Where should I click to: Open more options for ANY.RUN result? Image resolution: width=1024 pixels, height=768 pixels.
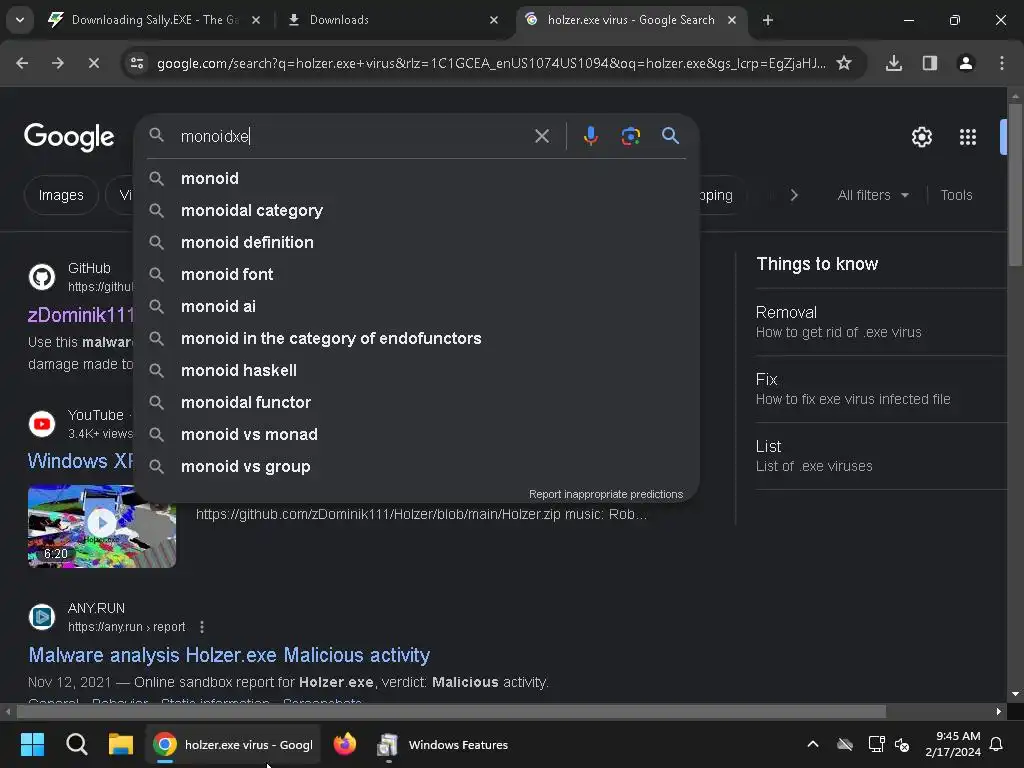pos(202,627)
